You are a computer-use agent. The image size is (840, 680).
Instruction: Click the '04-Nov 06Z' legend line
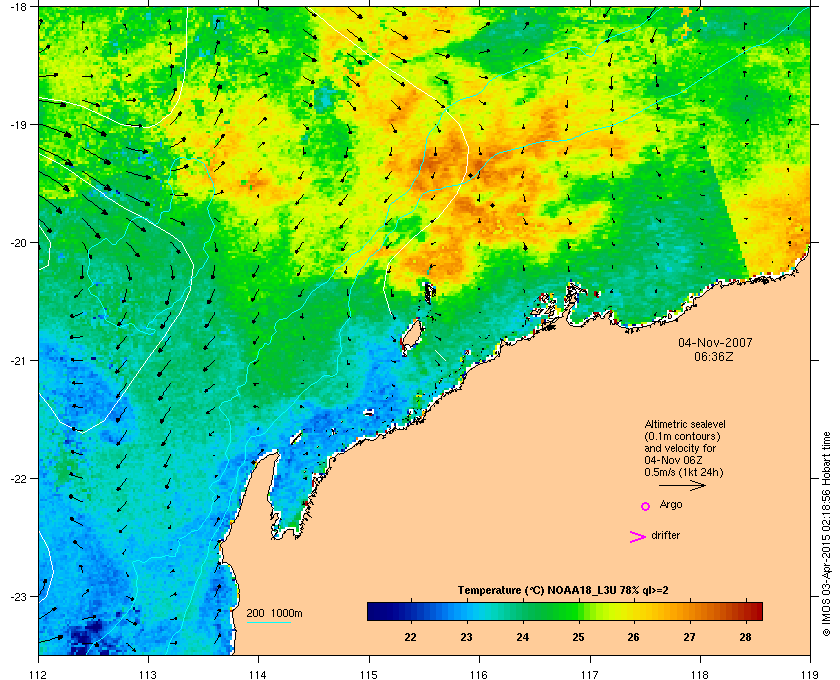[673, 460]
